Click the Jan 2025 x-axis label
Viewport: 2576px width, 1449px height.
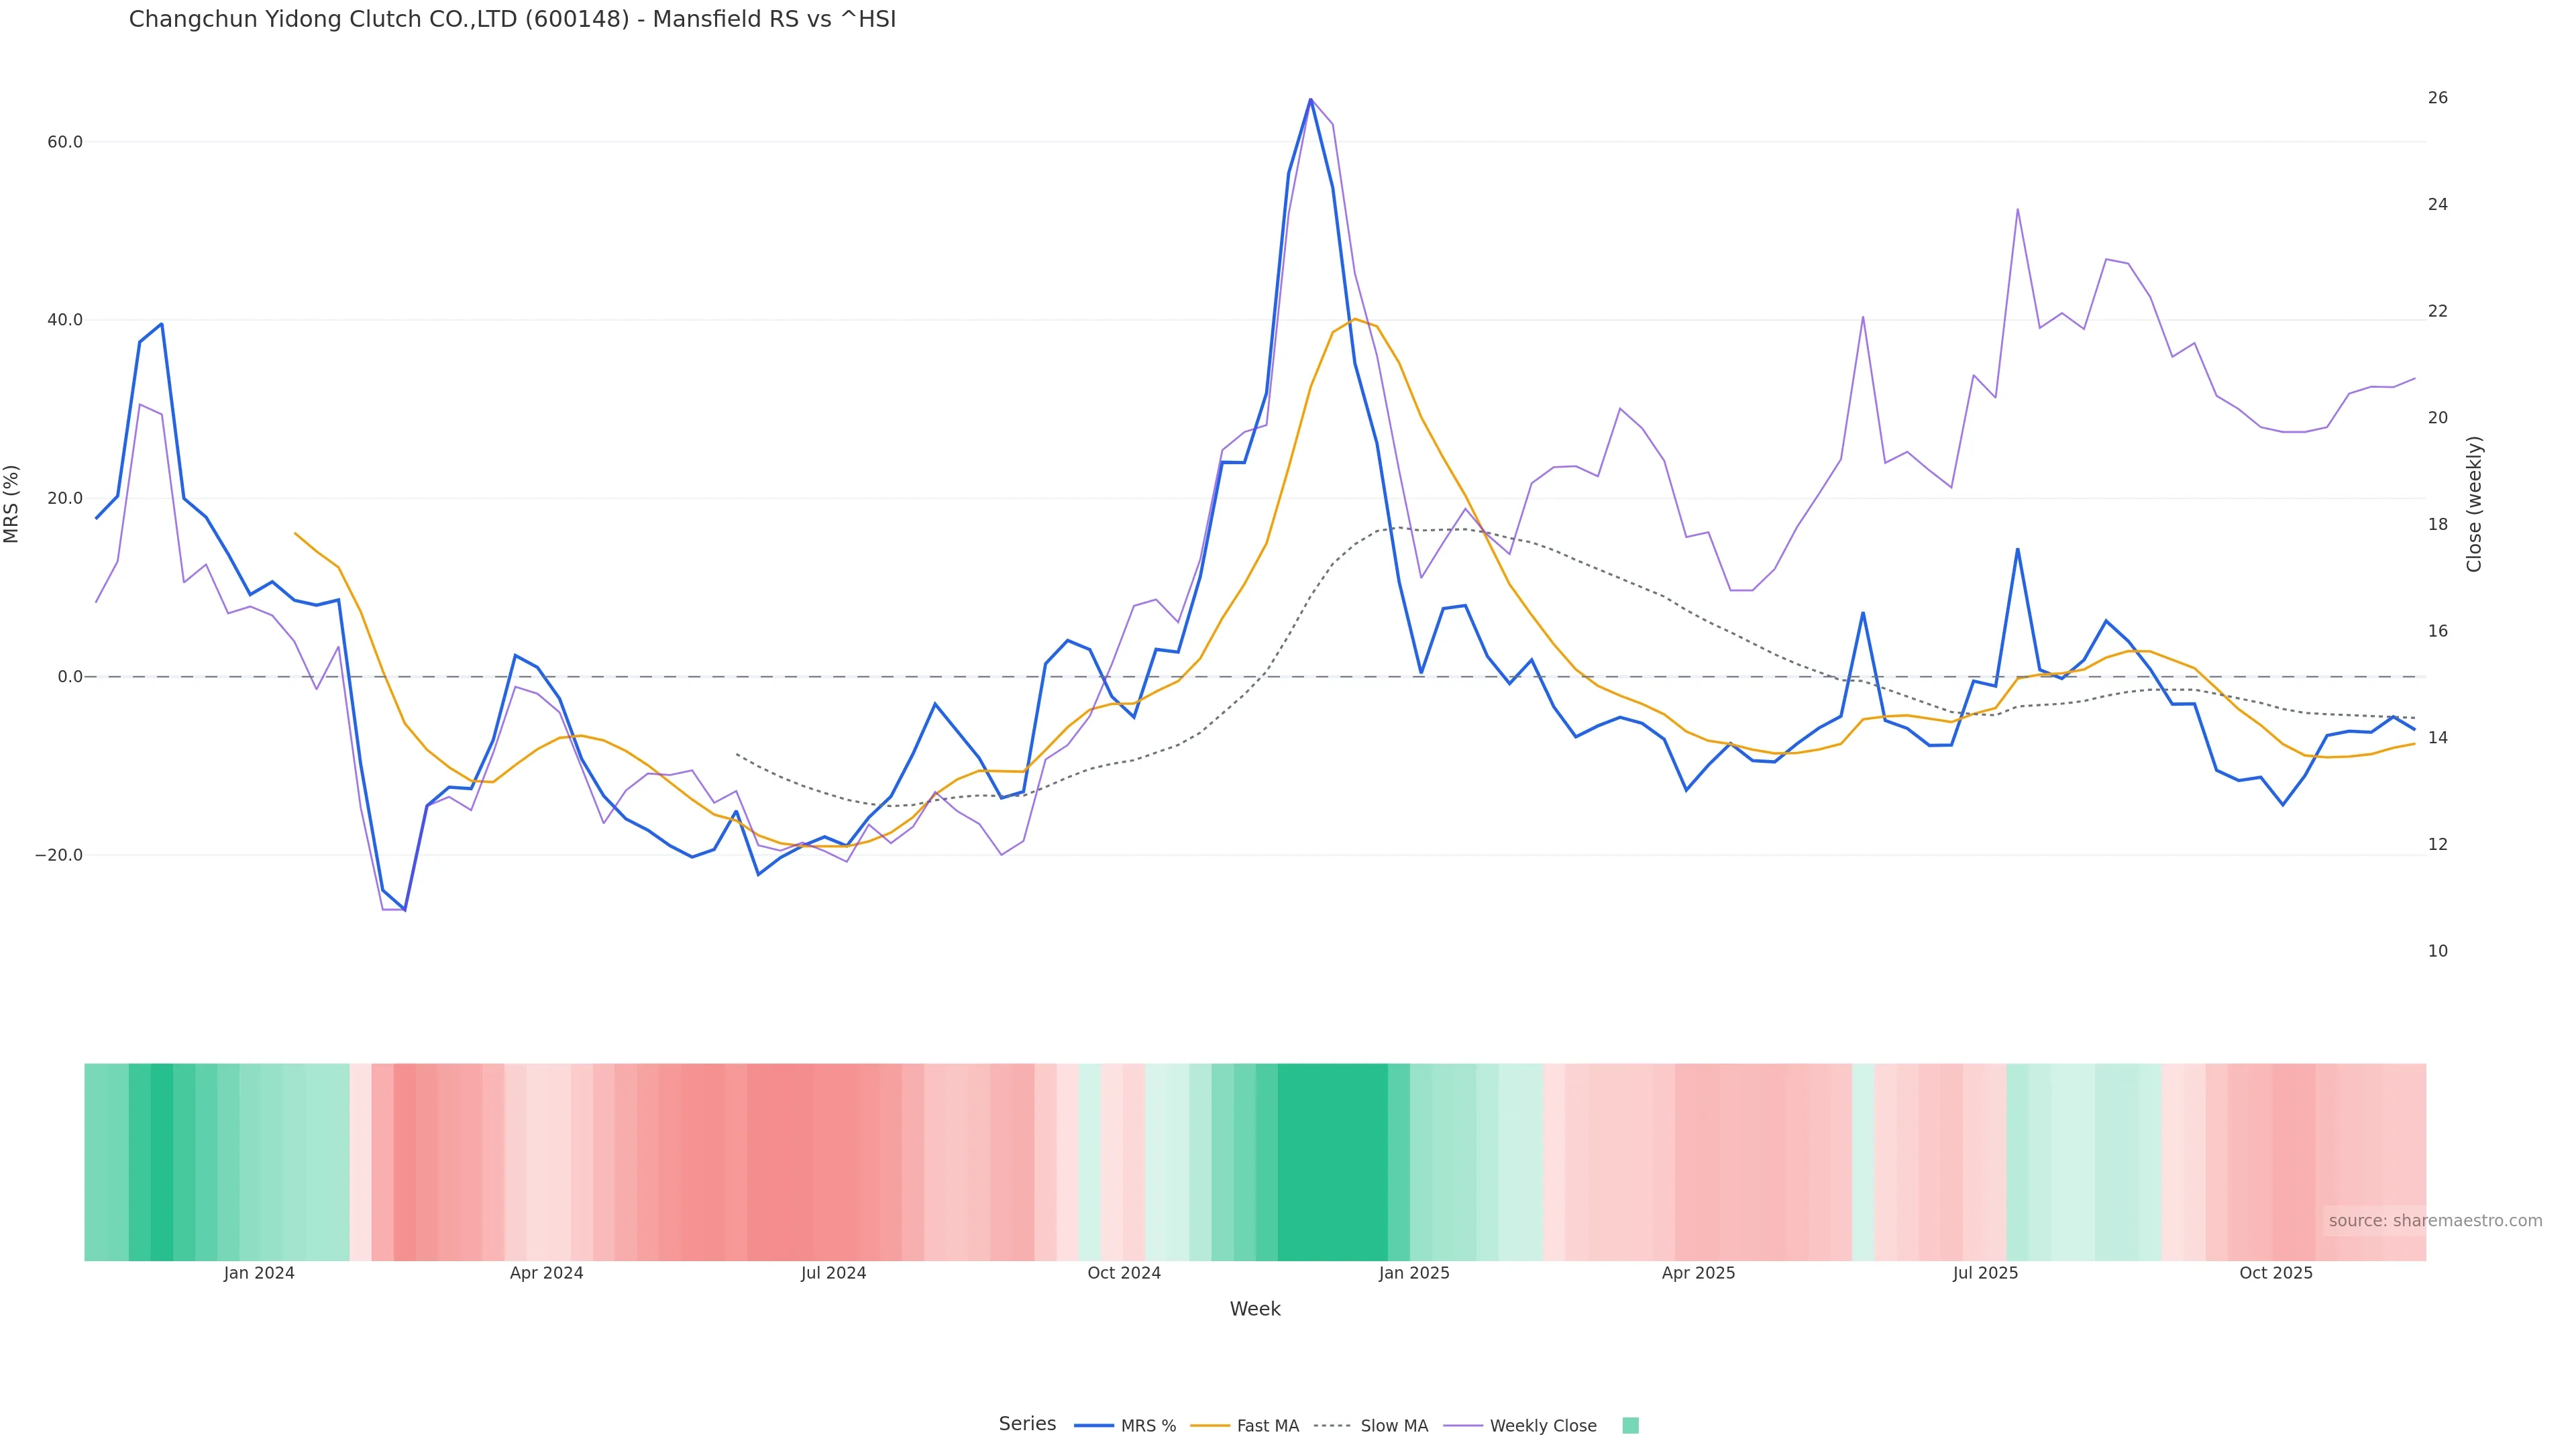[1413, 1273]
